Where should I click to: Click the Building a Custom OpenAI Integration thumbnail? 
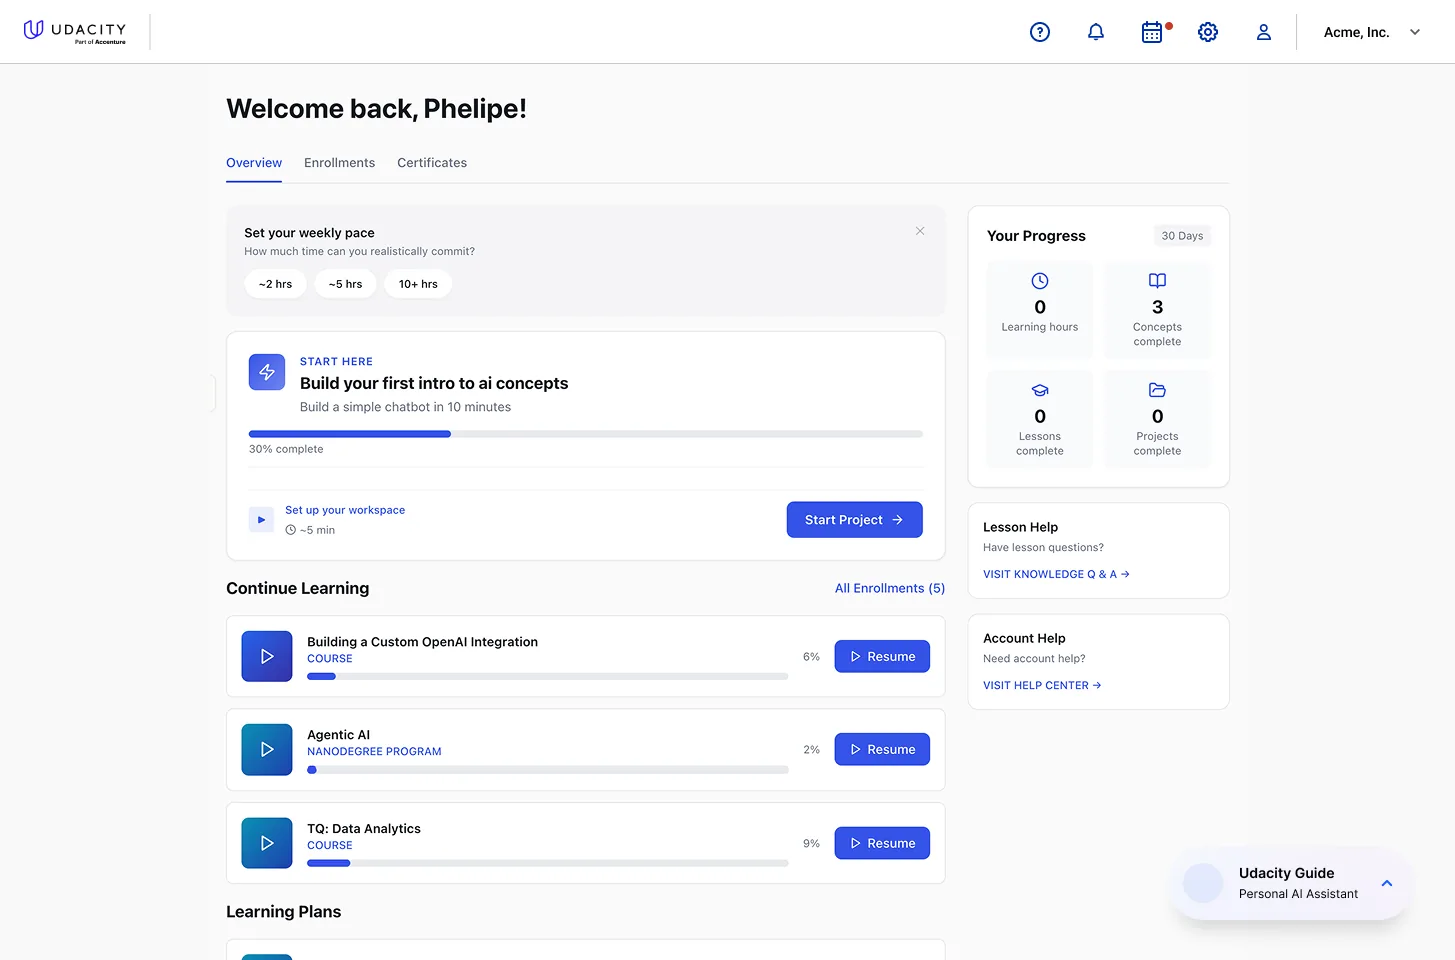(x=267, y=656)
